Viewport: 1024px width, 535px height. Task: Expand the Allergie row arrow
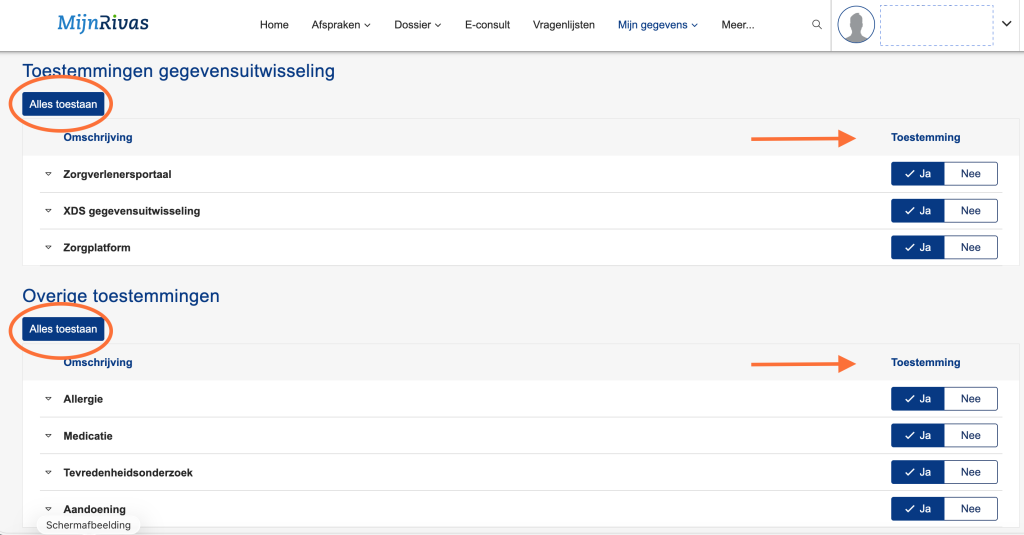click(x=47, y=399)
